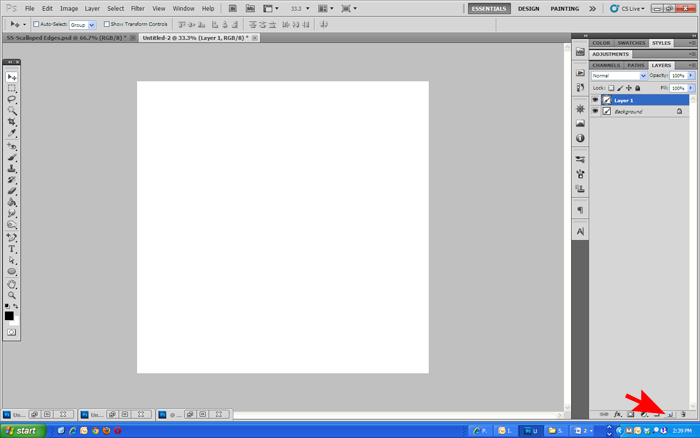
Task: Select the Rectangular Marquee tool
Action: 12,88
